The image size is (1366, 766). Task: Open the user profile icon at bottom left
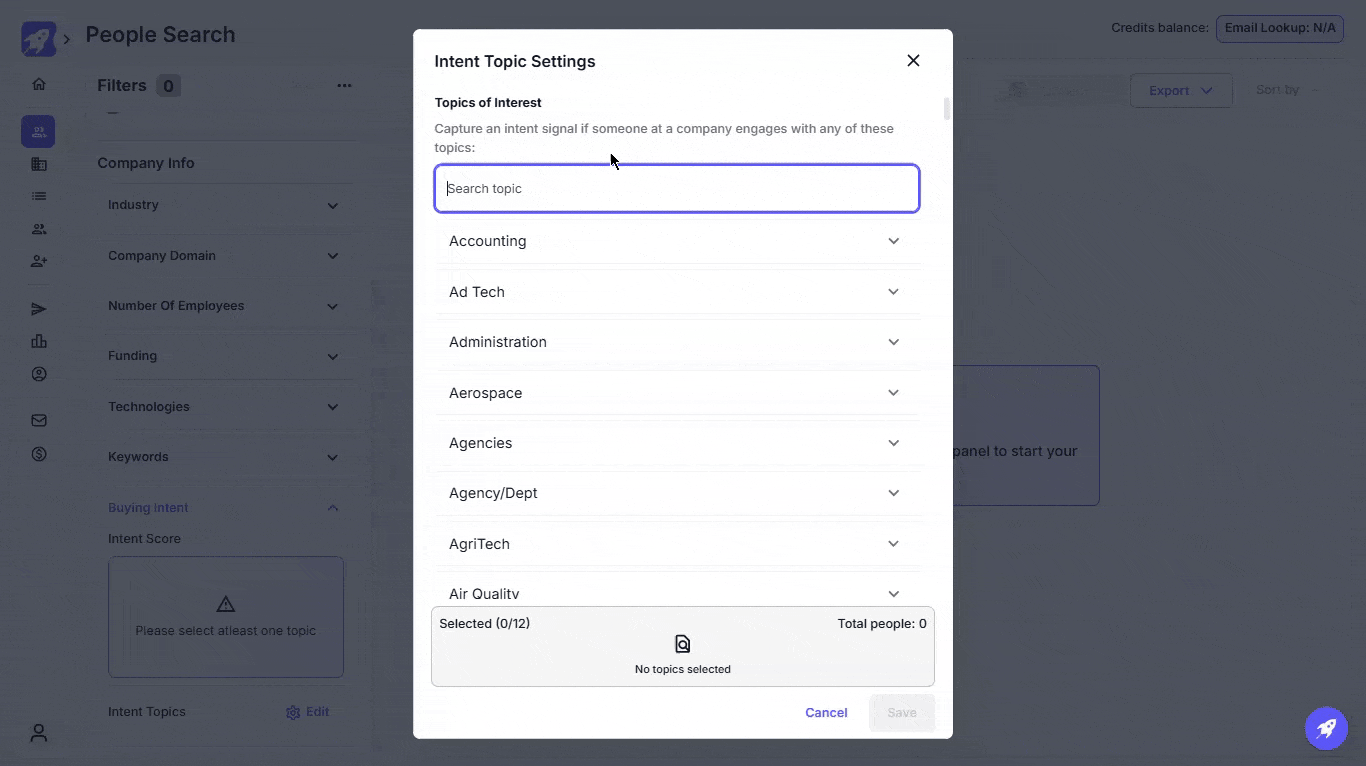pos(39,733)
